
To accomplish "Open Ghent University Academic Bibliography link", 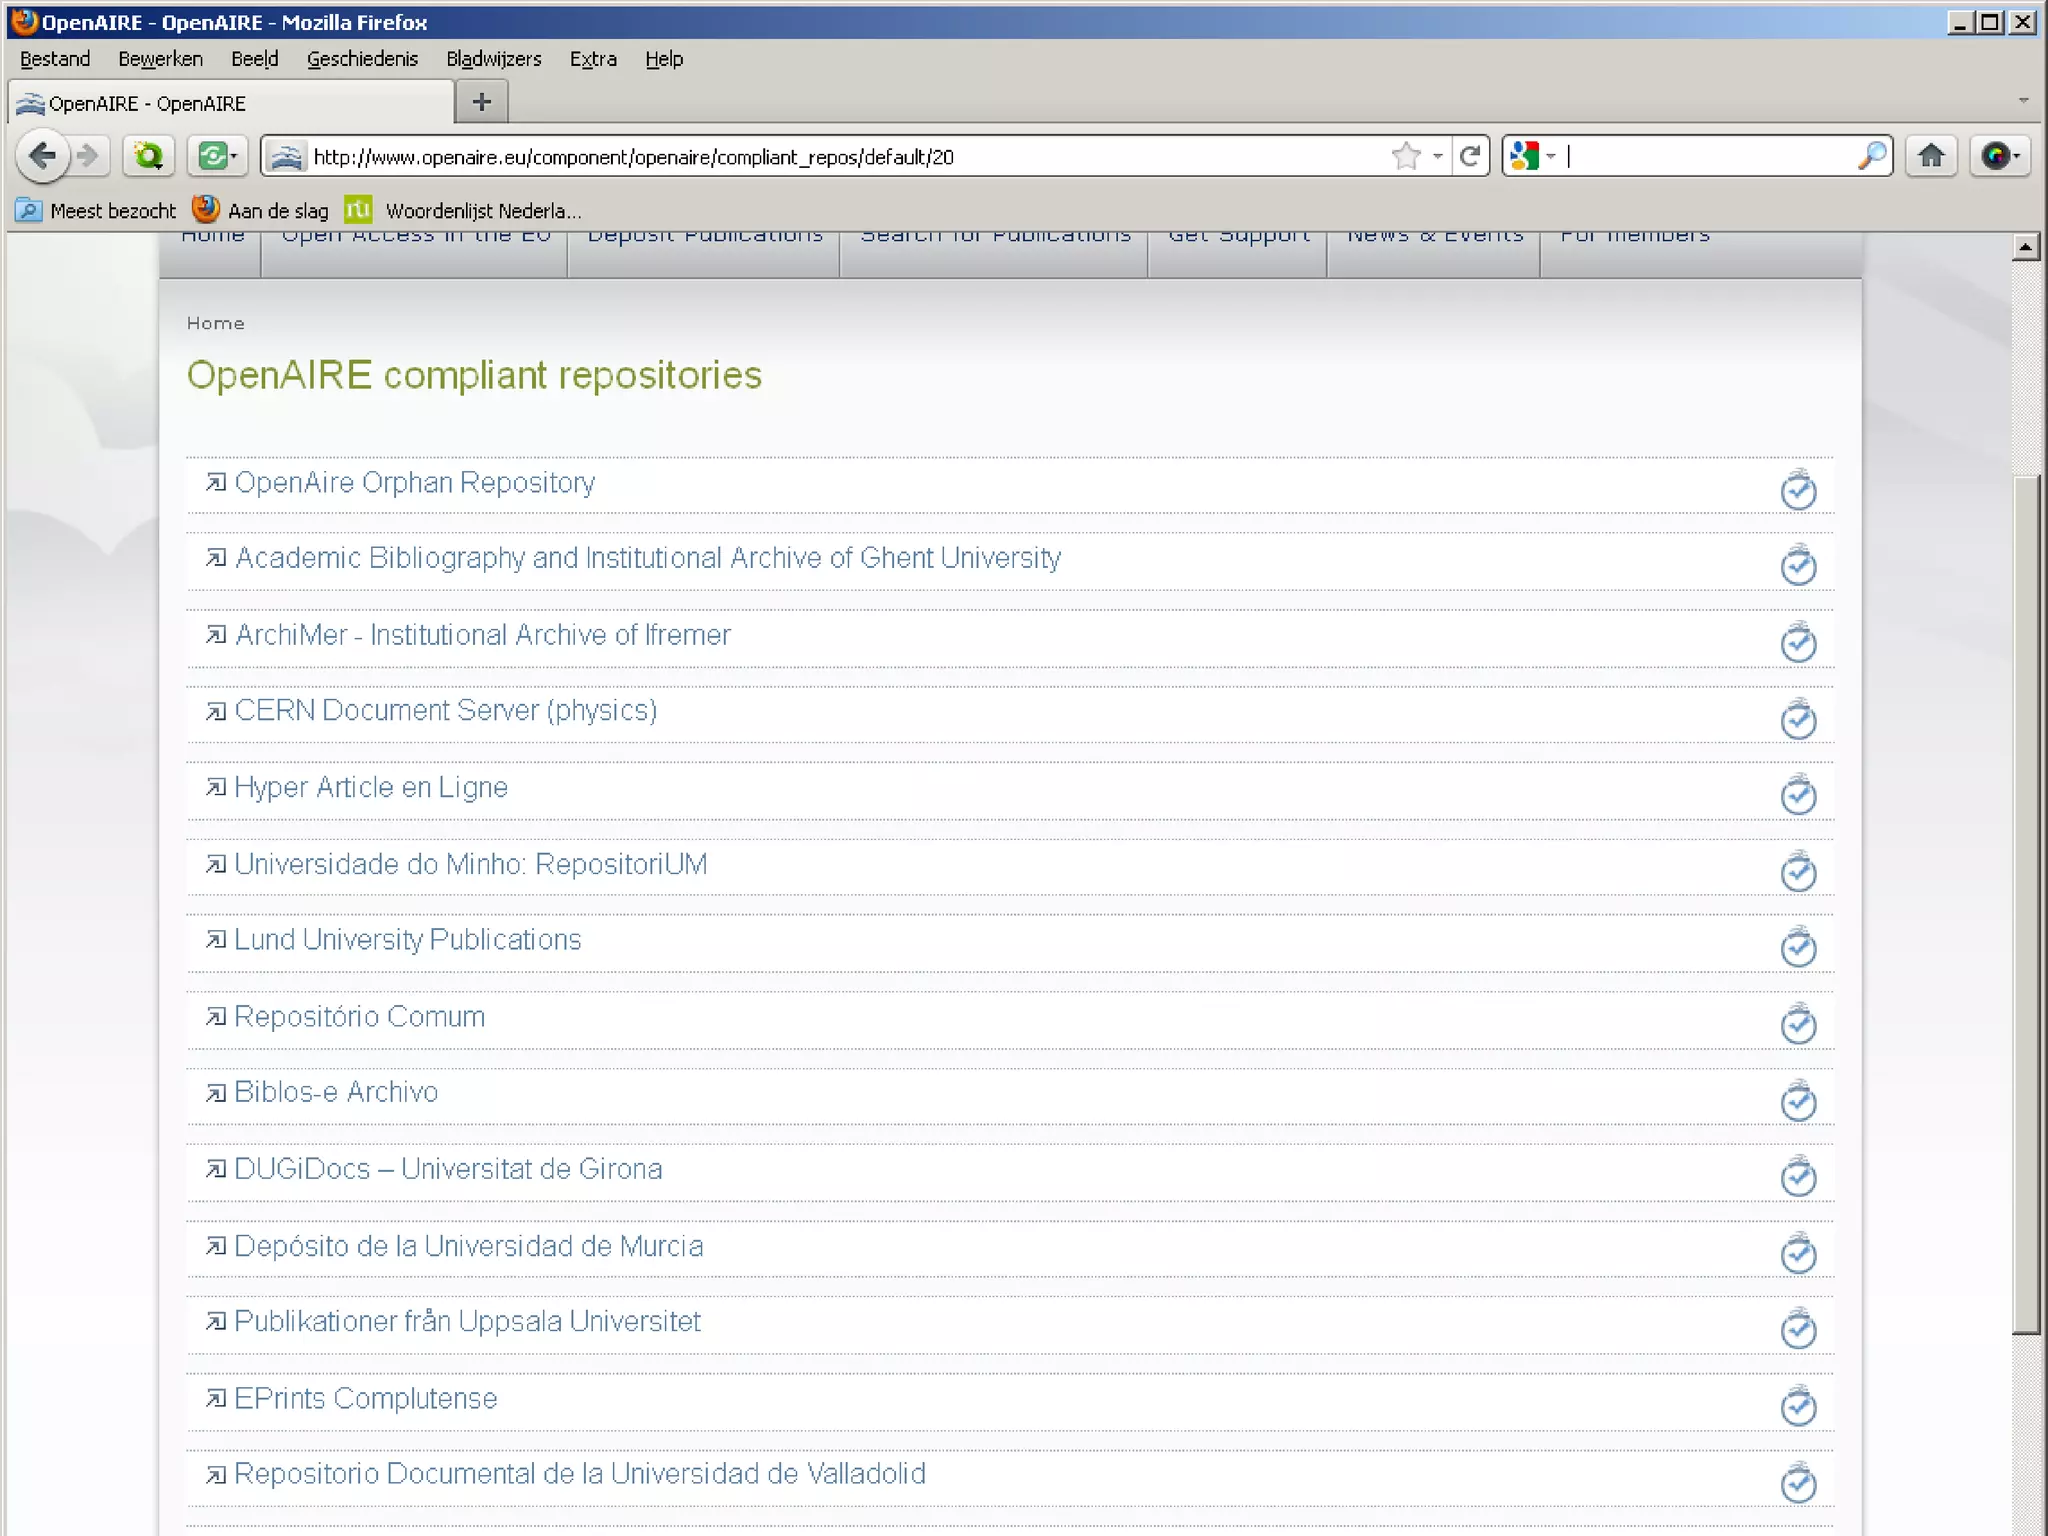I will [647, 558].
